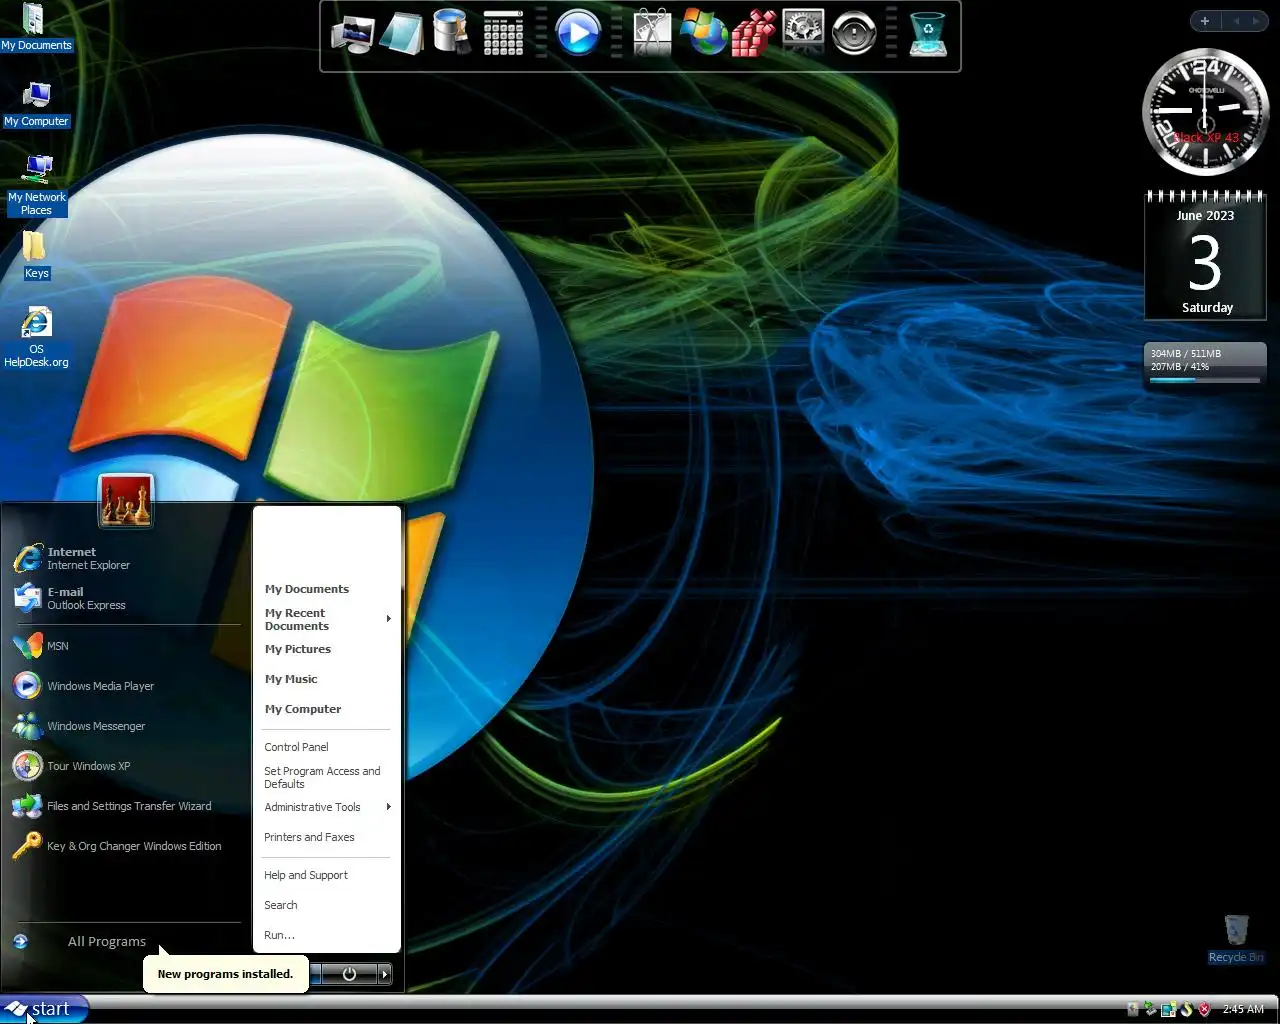The width and height of the screenshot is (1280, 1024).
Task: Open My Music from the Start menu
Action: pyautogui.click(x=291, y=679)
